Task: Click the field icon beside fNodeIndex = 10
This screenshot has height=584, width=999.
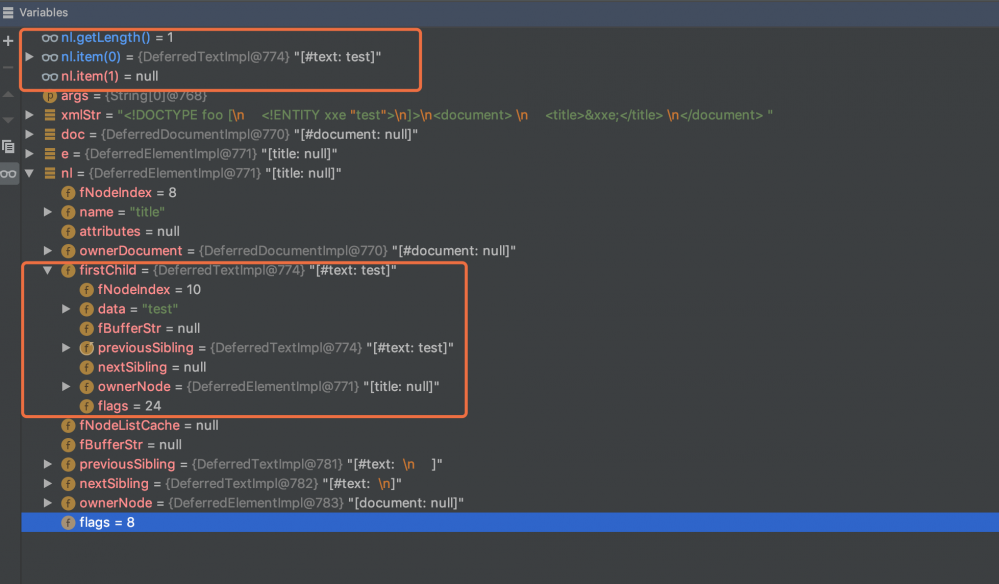Action: coord(87,290)
